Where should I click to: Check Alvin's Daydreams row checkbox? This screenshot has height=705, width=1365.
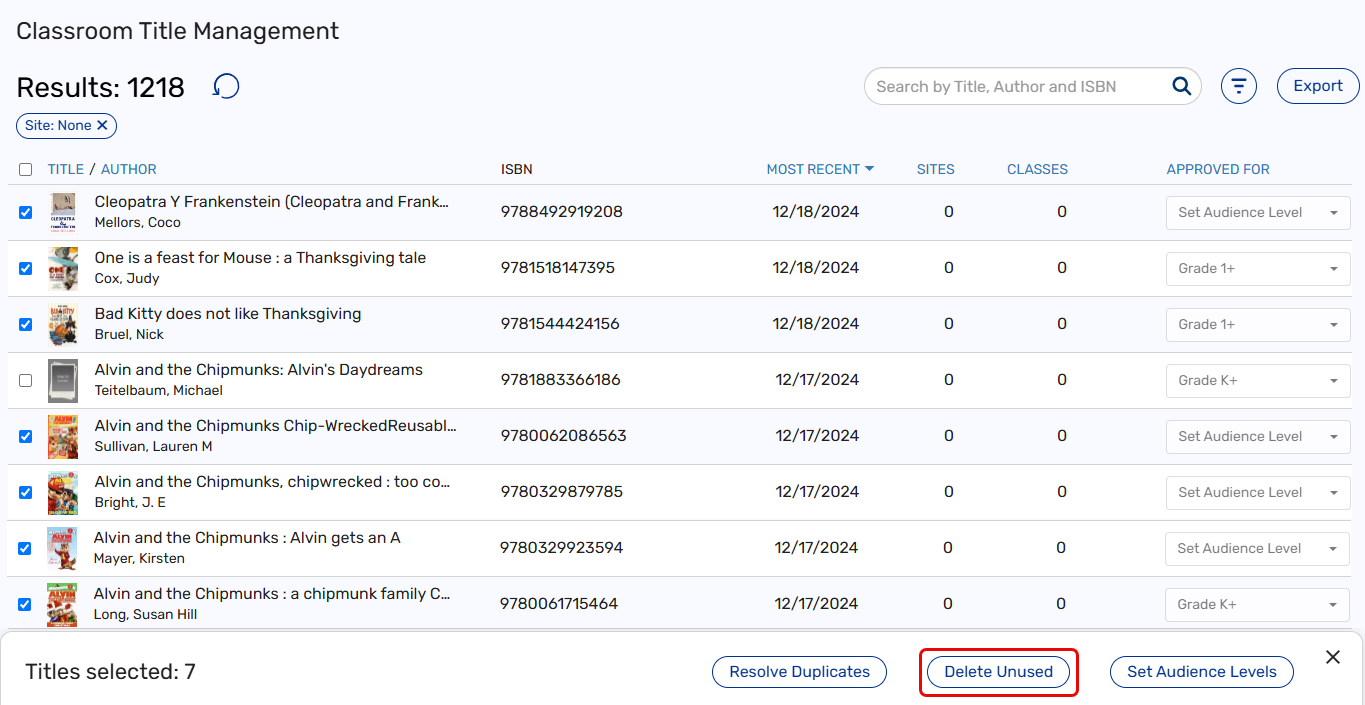26,380
